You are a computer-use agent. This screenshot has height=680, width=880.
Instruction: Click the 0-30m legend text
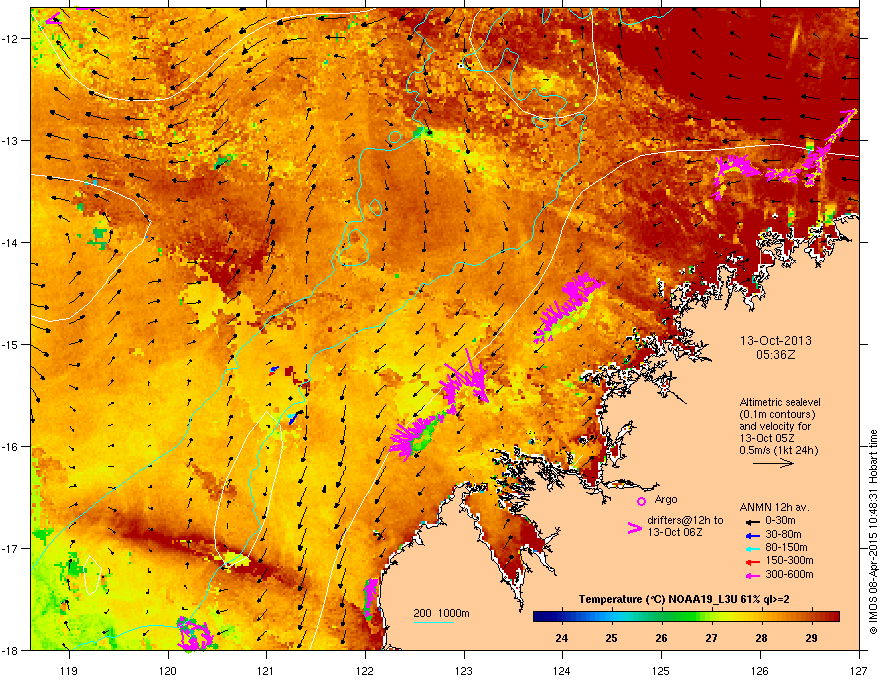[x=781, y=521]
